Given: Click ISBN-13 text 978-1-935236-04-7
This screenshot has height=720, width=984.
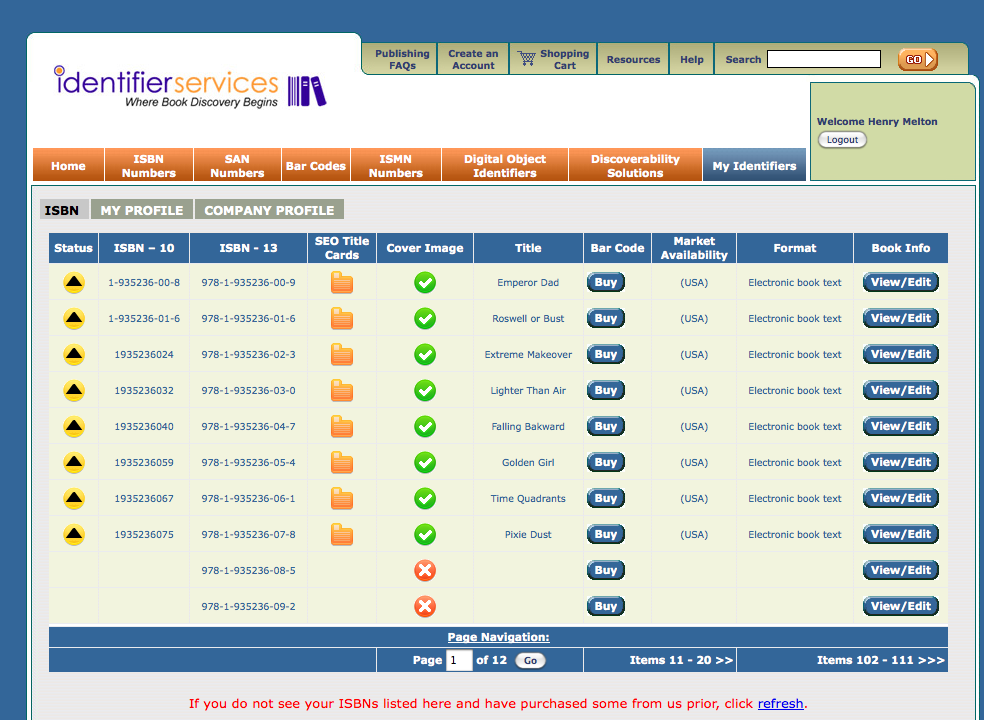Looking at the screenshot, I should tap(248, 427).
